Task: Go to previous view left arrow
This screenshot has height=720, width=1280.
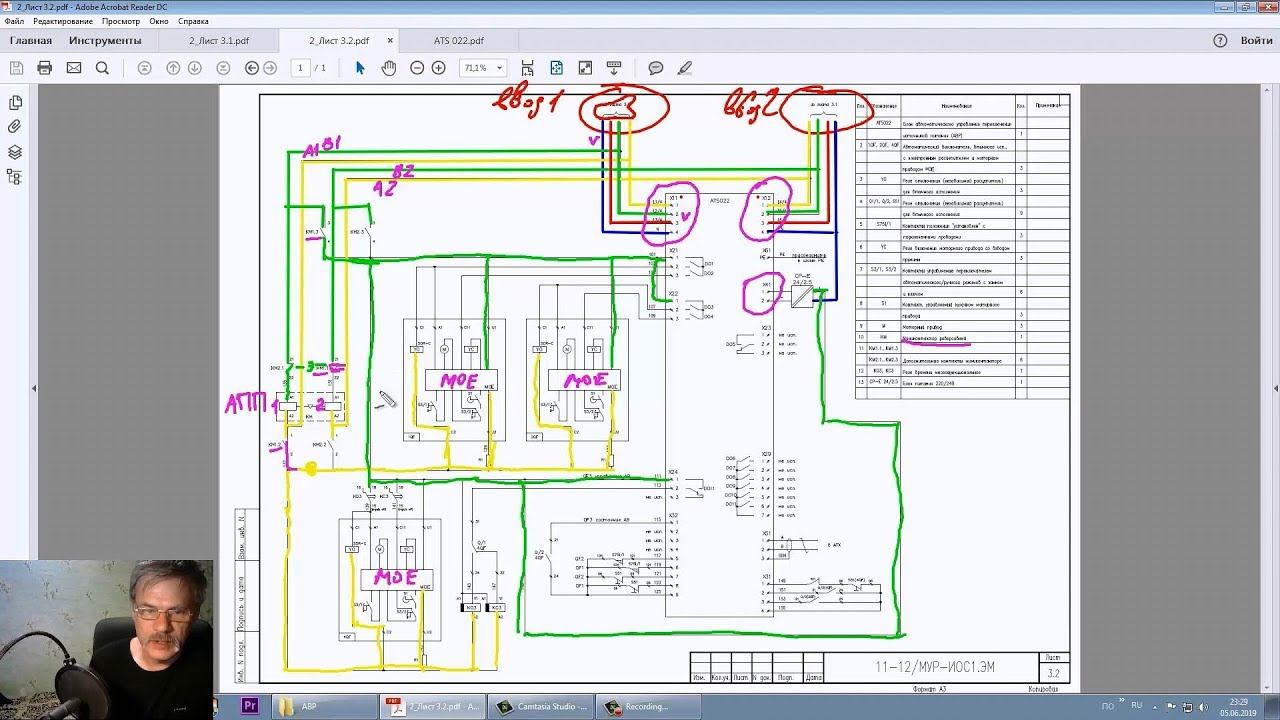Action: 252,68
